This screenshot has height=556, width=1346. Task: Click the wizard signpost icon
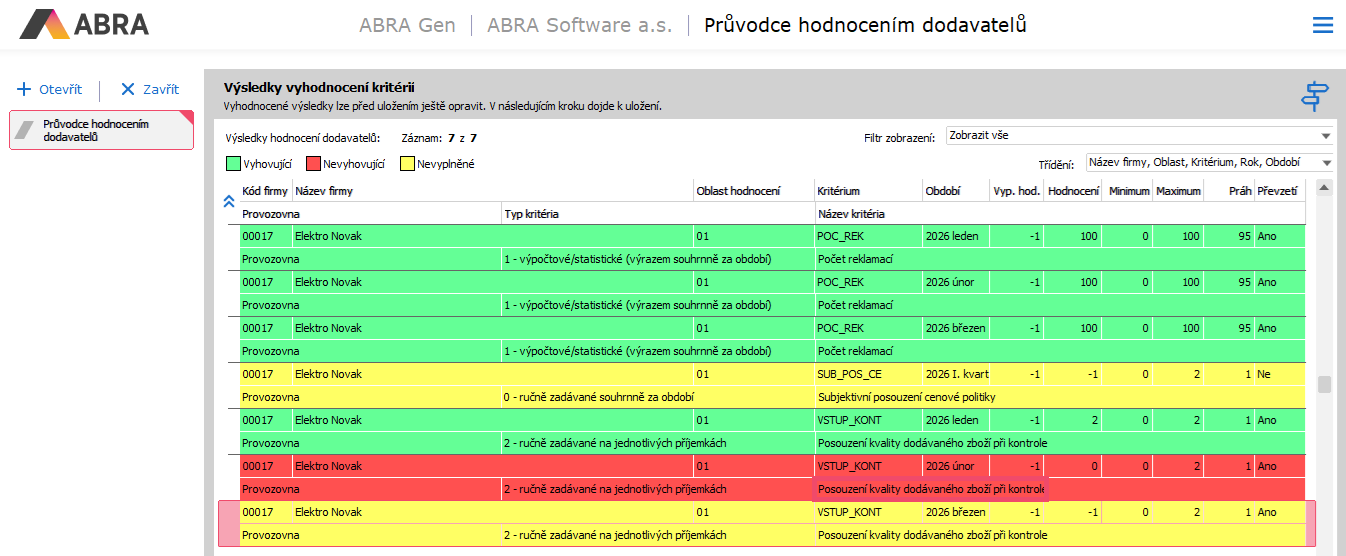(1314, 96)
